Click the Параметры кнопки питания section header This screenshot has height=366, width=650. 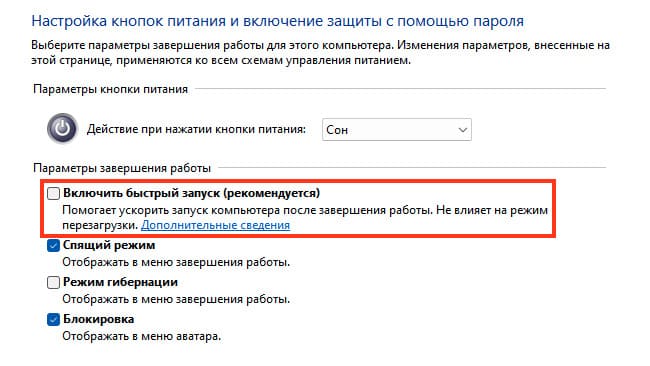point(110,89)
